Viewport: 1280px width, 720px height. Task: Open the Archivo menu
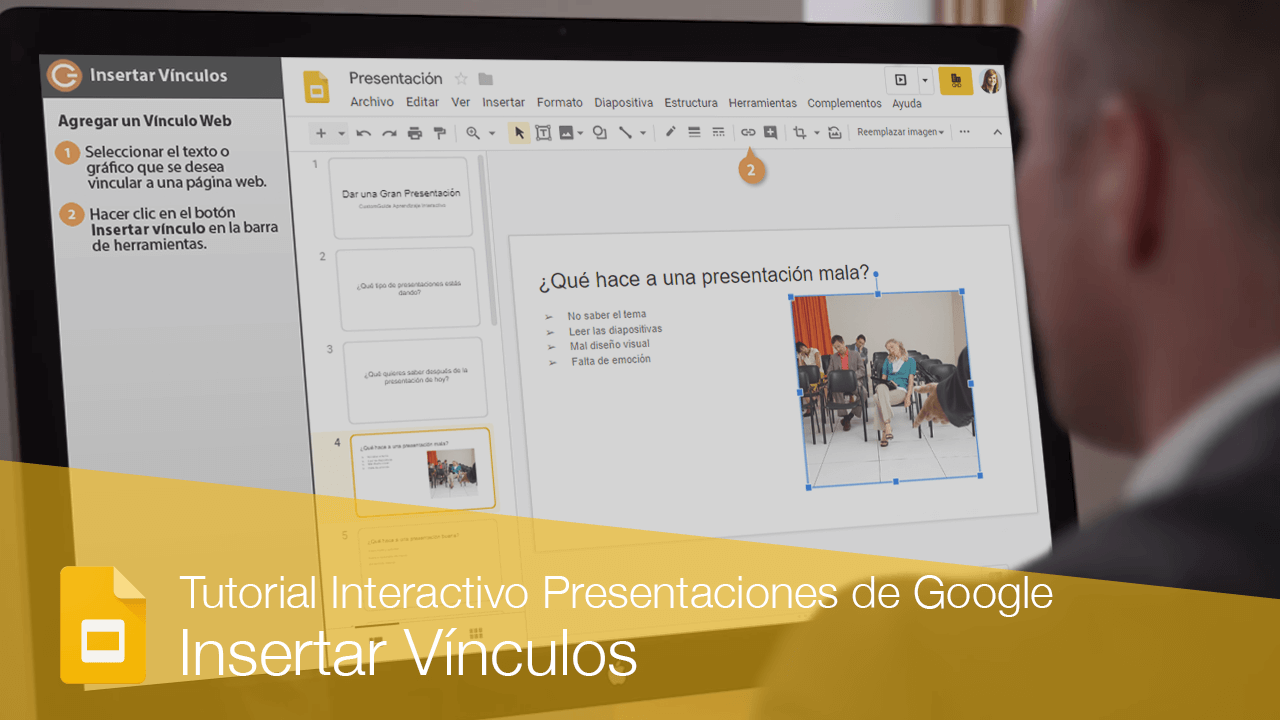[372, 102]
